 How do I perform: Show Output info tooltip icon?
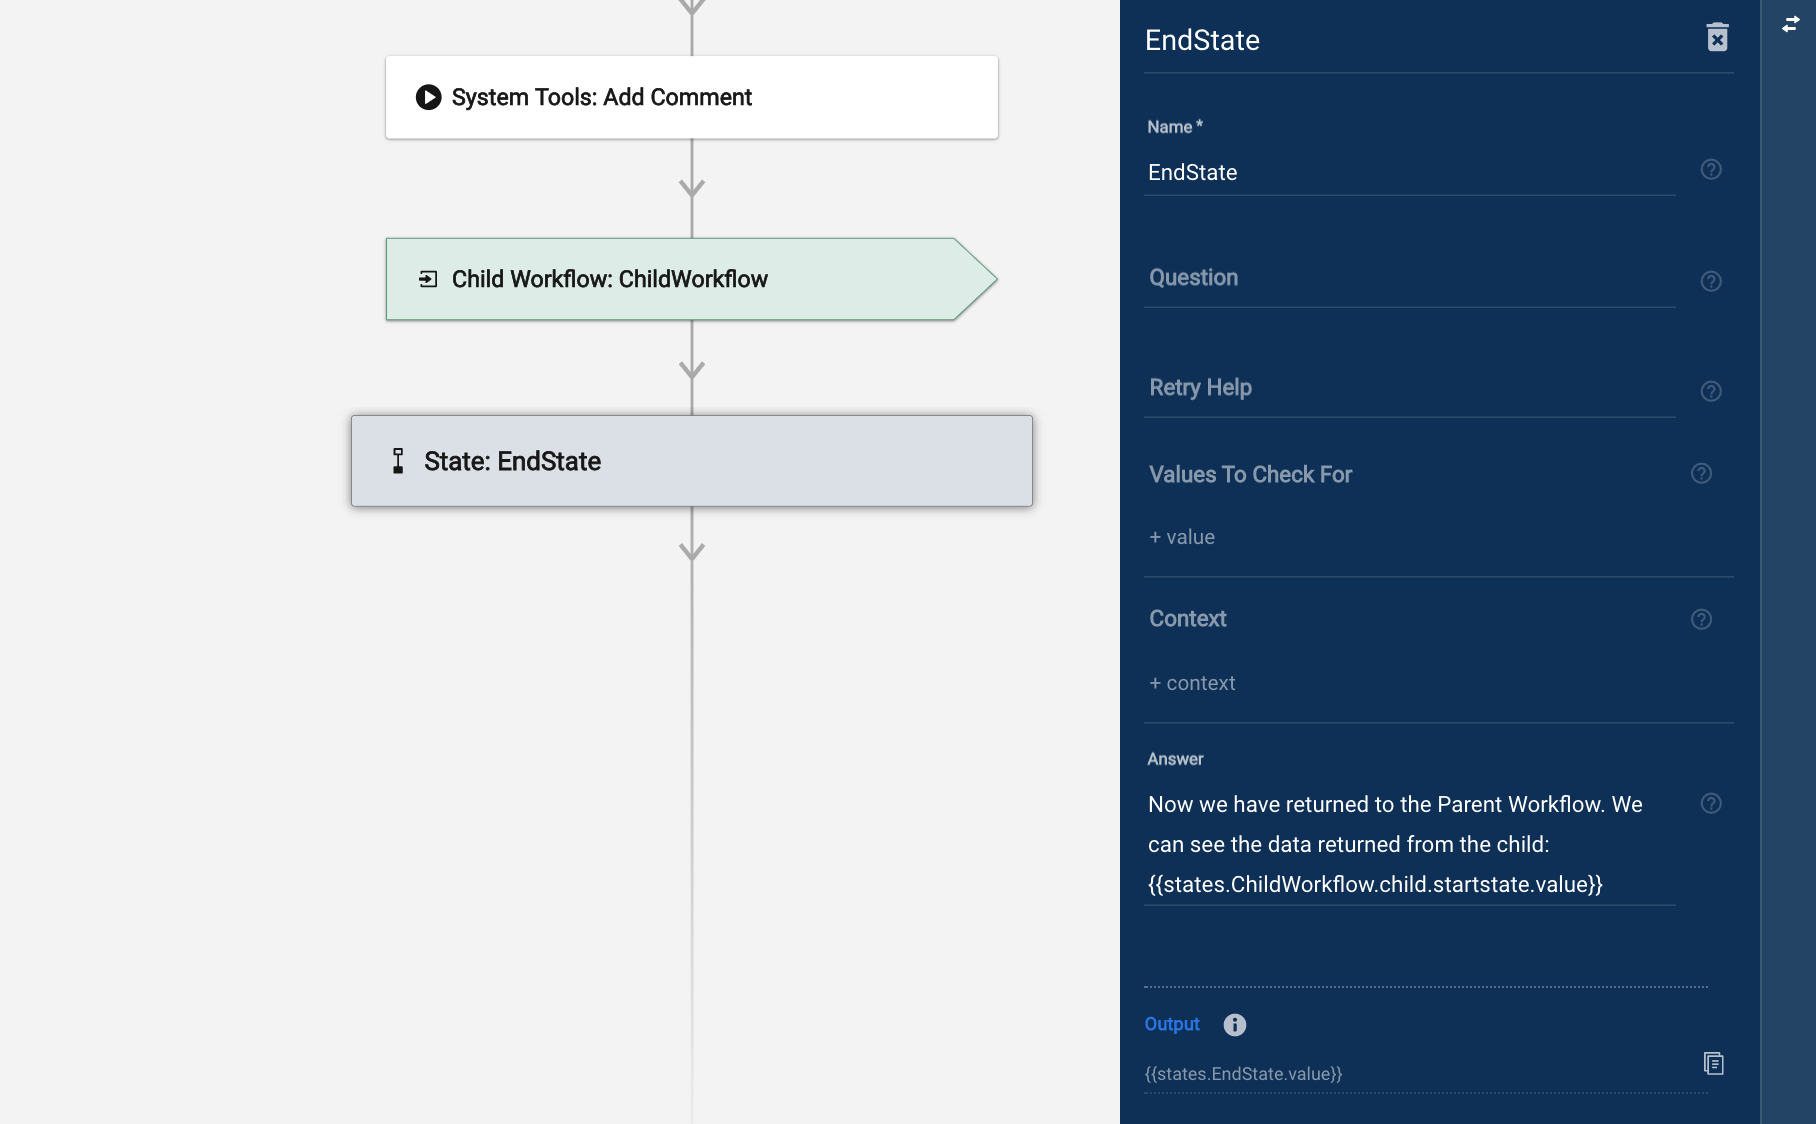click(x=1235, y=1025)
